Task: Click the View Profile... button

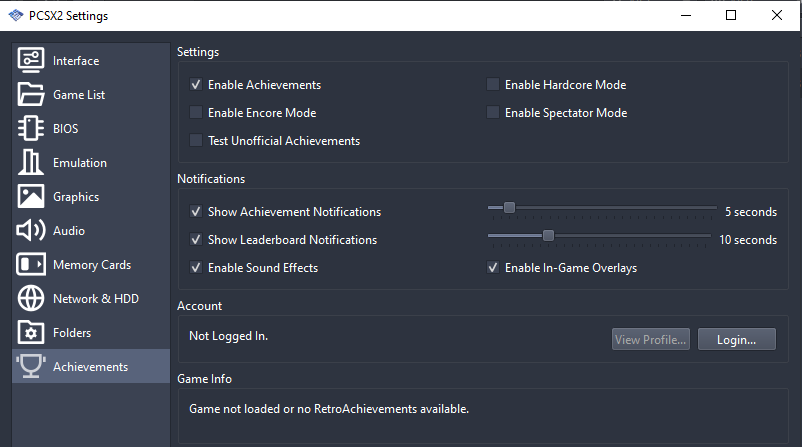Action: 651,340
